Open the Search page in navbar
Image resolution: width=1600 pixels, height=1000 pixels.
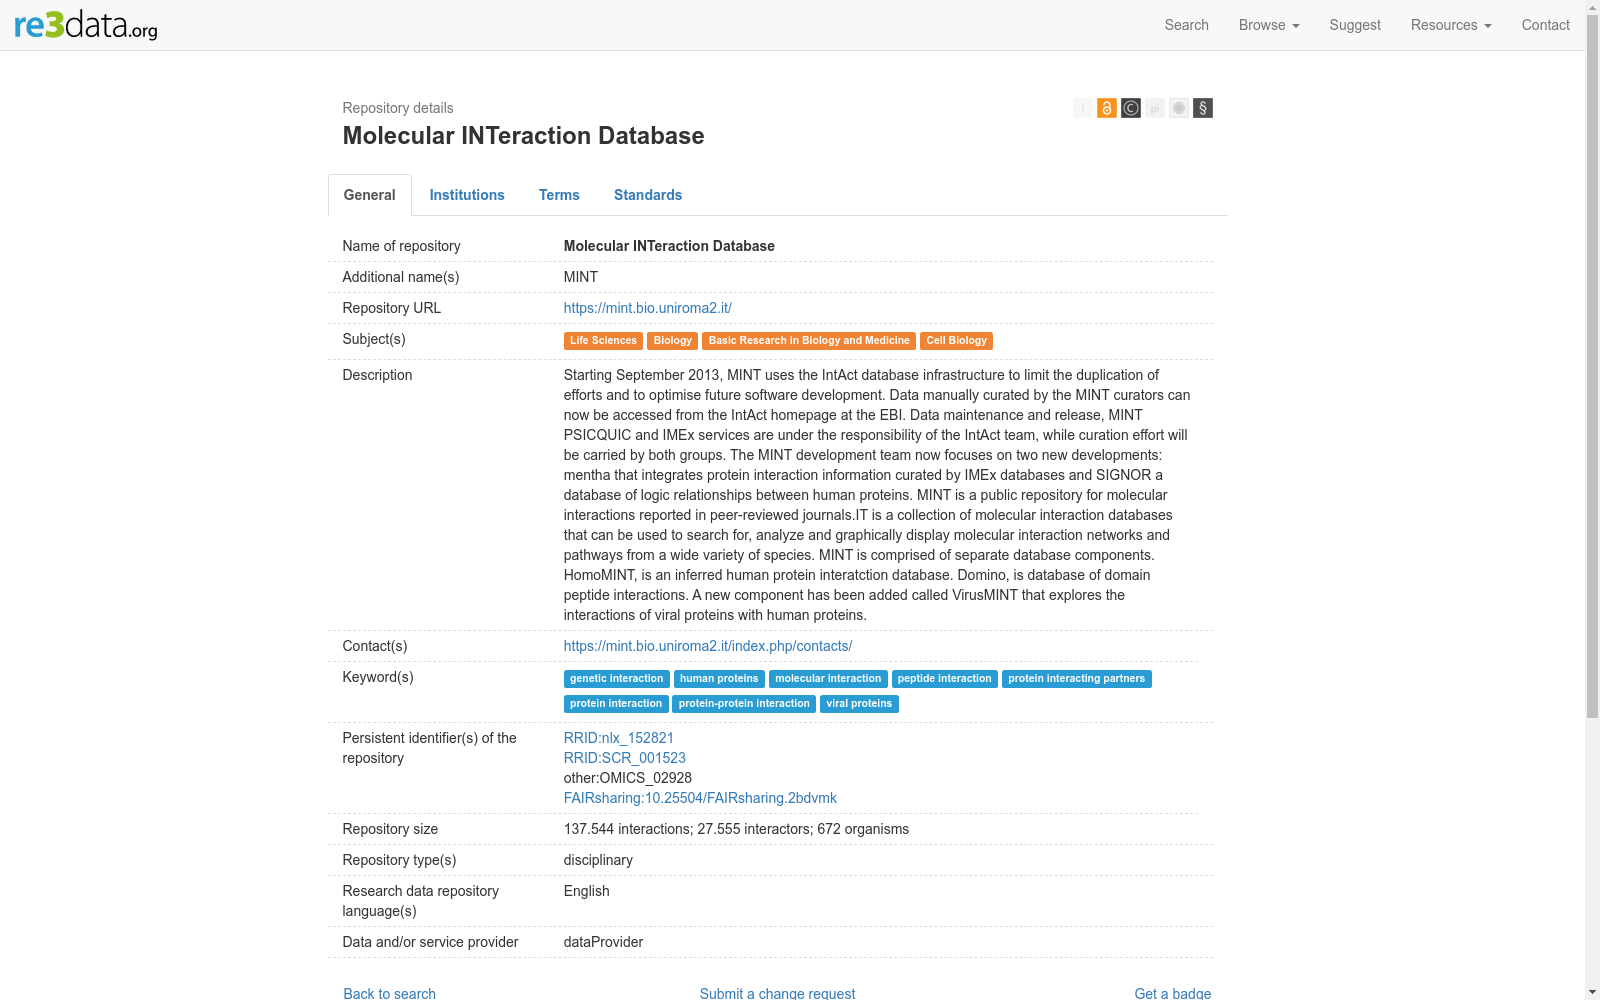coord(1187,25)
